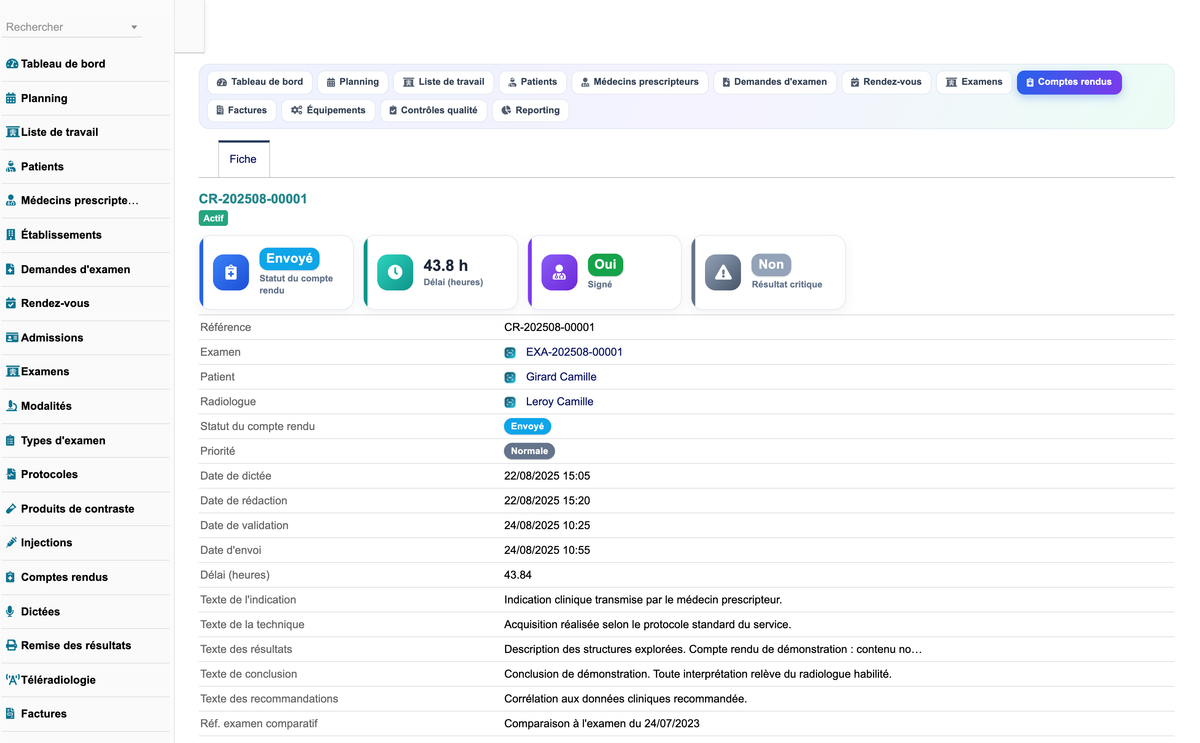
Task: Click the icon beside Girard Camille
Action: (x=510, y=377)
